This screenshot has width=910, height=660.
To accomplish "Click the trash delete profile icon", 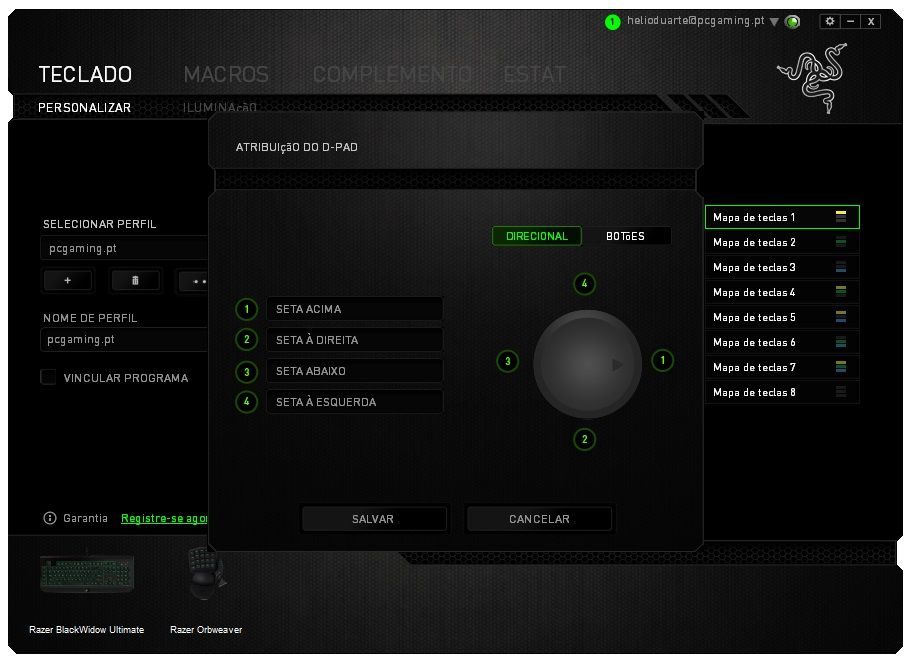I will (135, 281).
